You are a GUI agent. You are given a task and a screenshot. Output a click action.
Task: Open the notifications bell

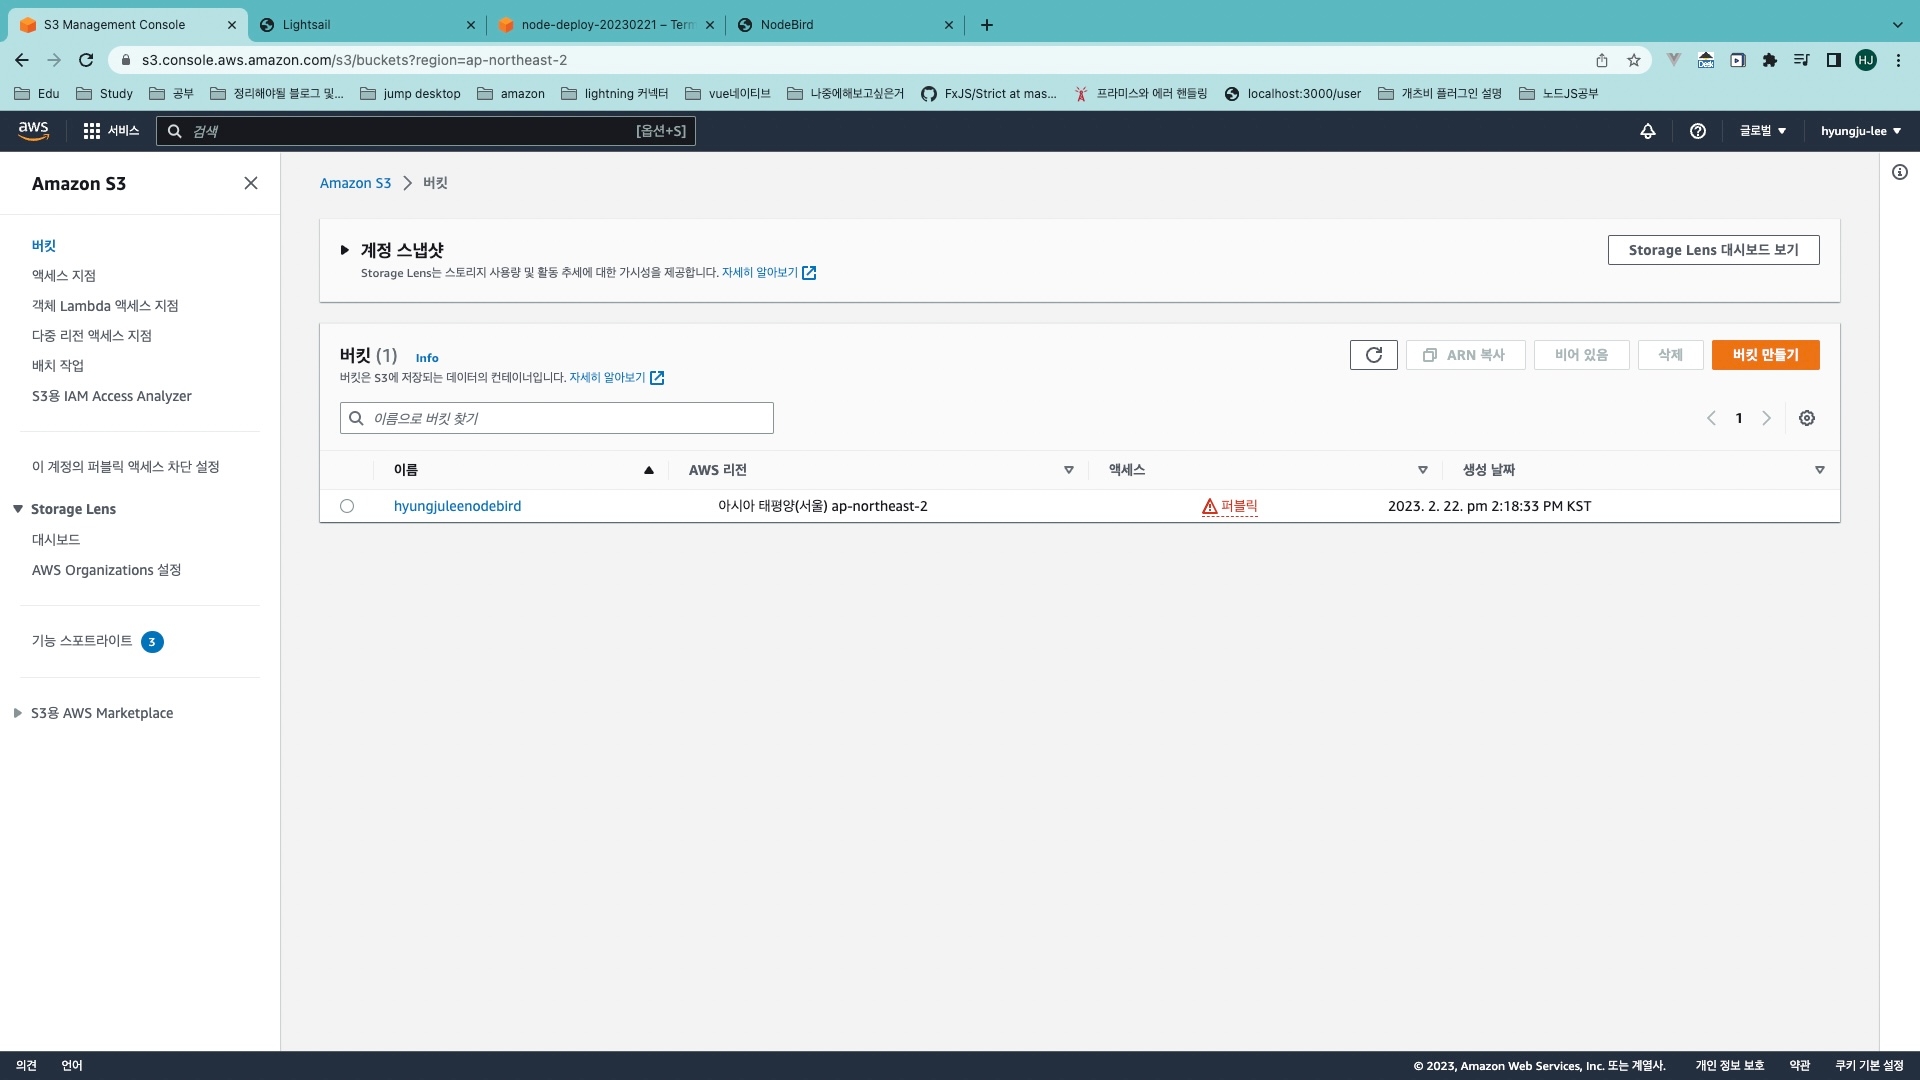click(1648, 131)
